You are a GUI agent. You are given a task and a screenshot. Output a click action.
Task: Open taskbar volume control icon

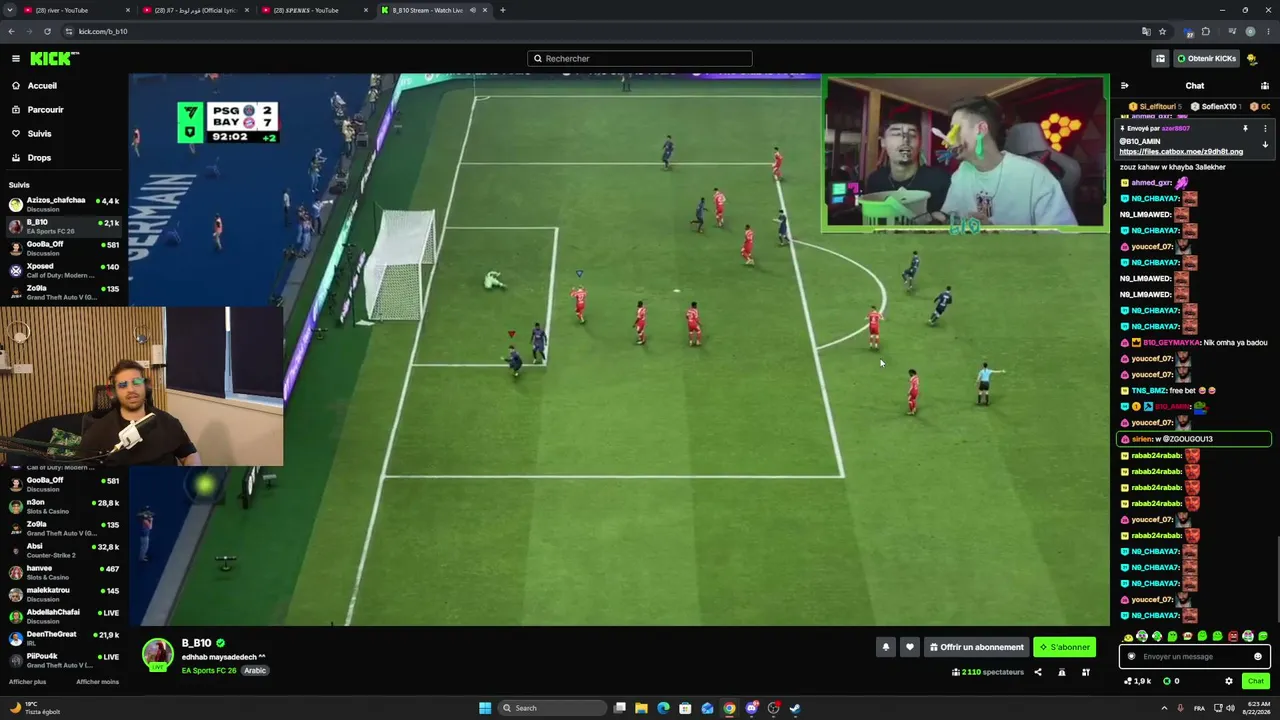pos(1231,708)
